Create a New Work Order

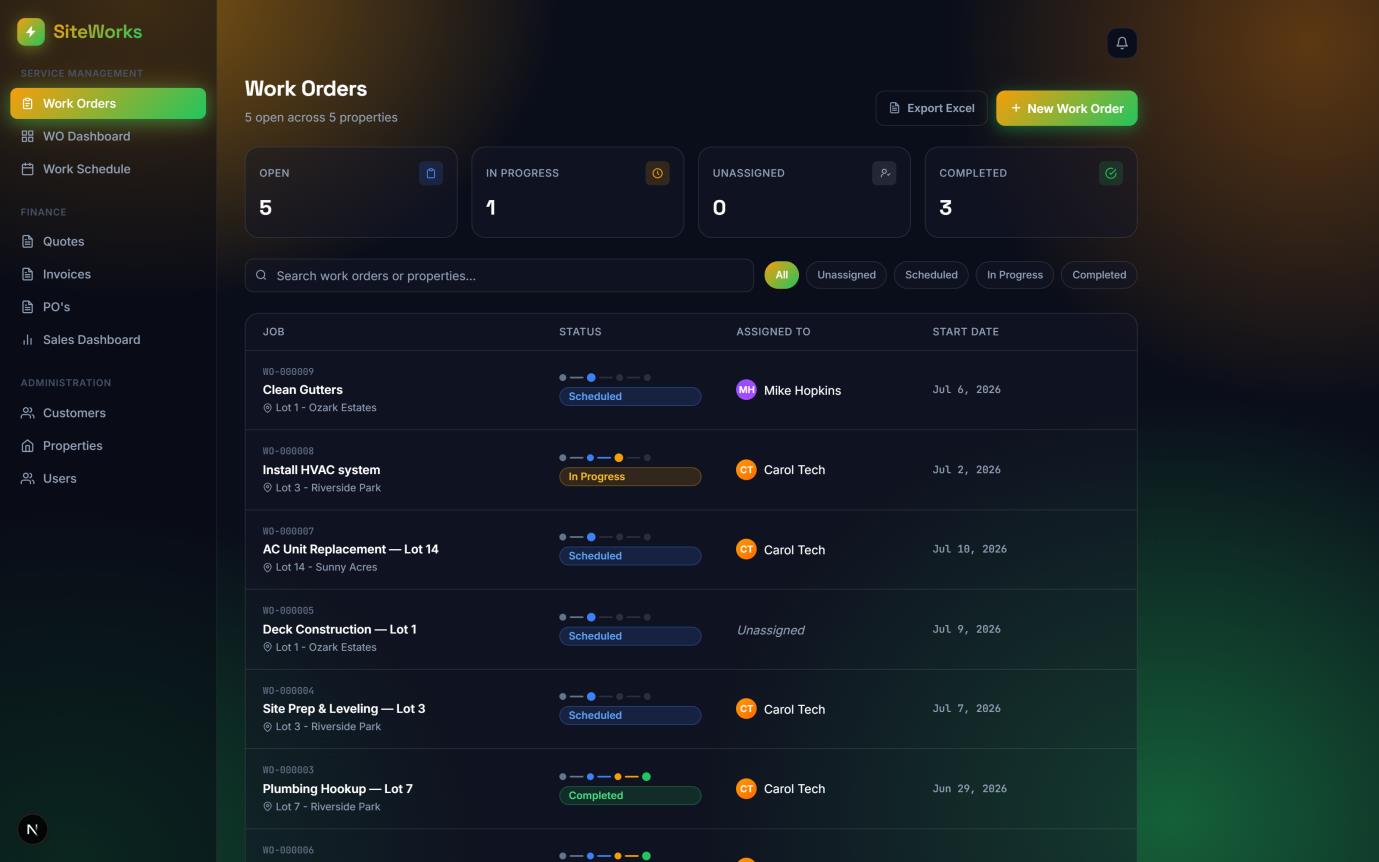coord(1067,108)
